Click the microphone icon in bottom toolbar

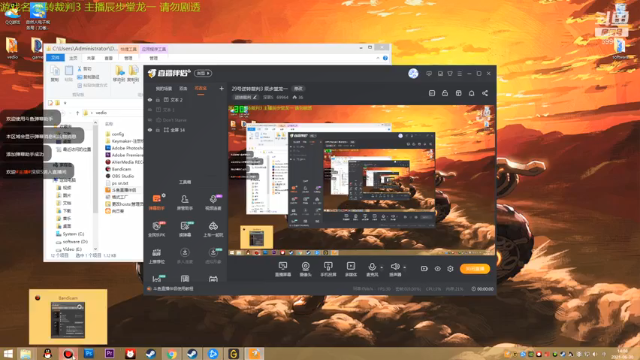click(372, 267)
